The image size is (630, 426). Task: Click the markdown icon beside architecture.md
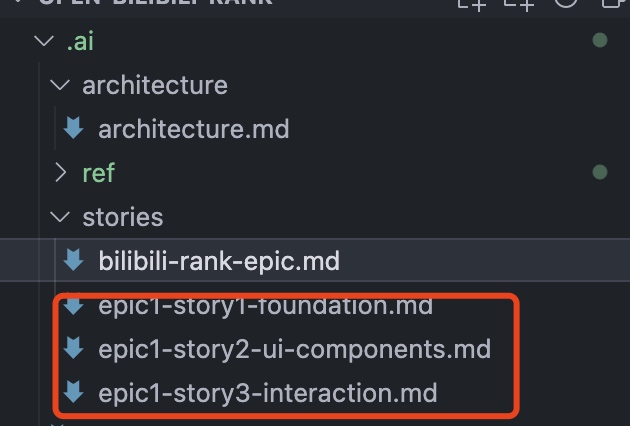(x=74, y=128)
